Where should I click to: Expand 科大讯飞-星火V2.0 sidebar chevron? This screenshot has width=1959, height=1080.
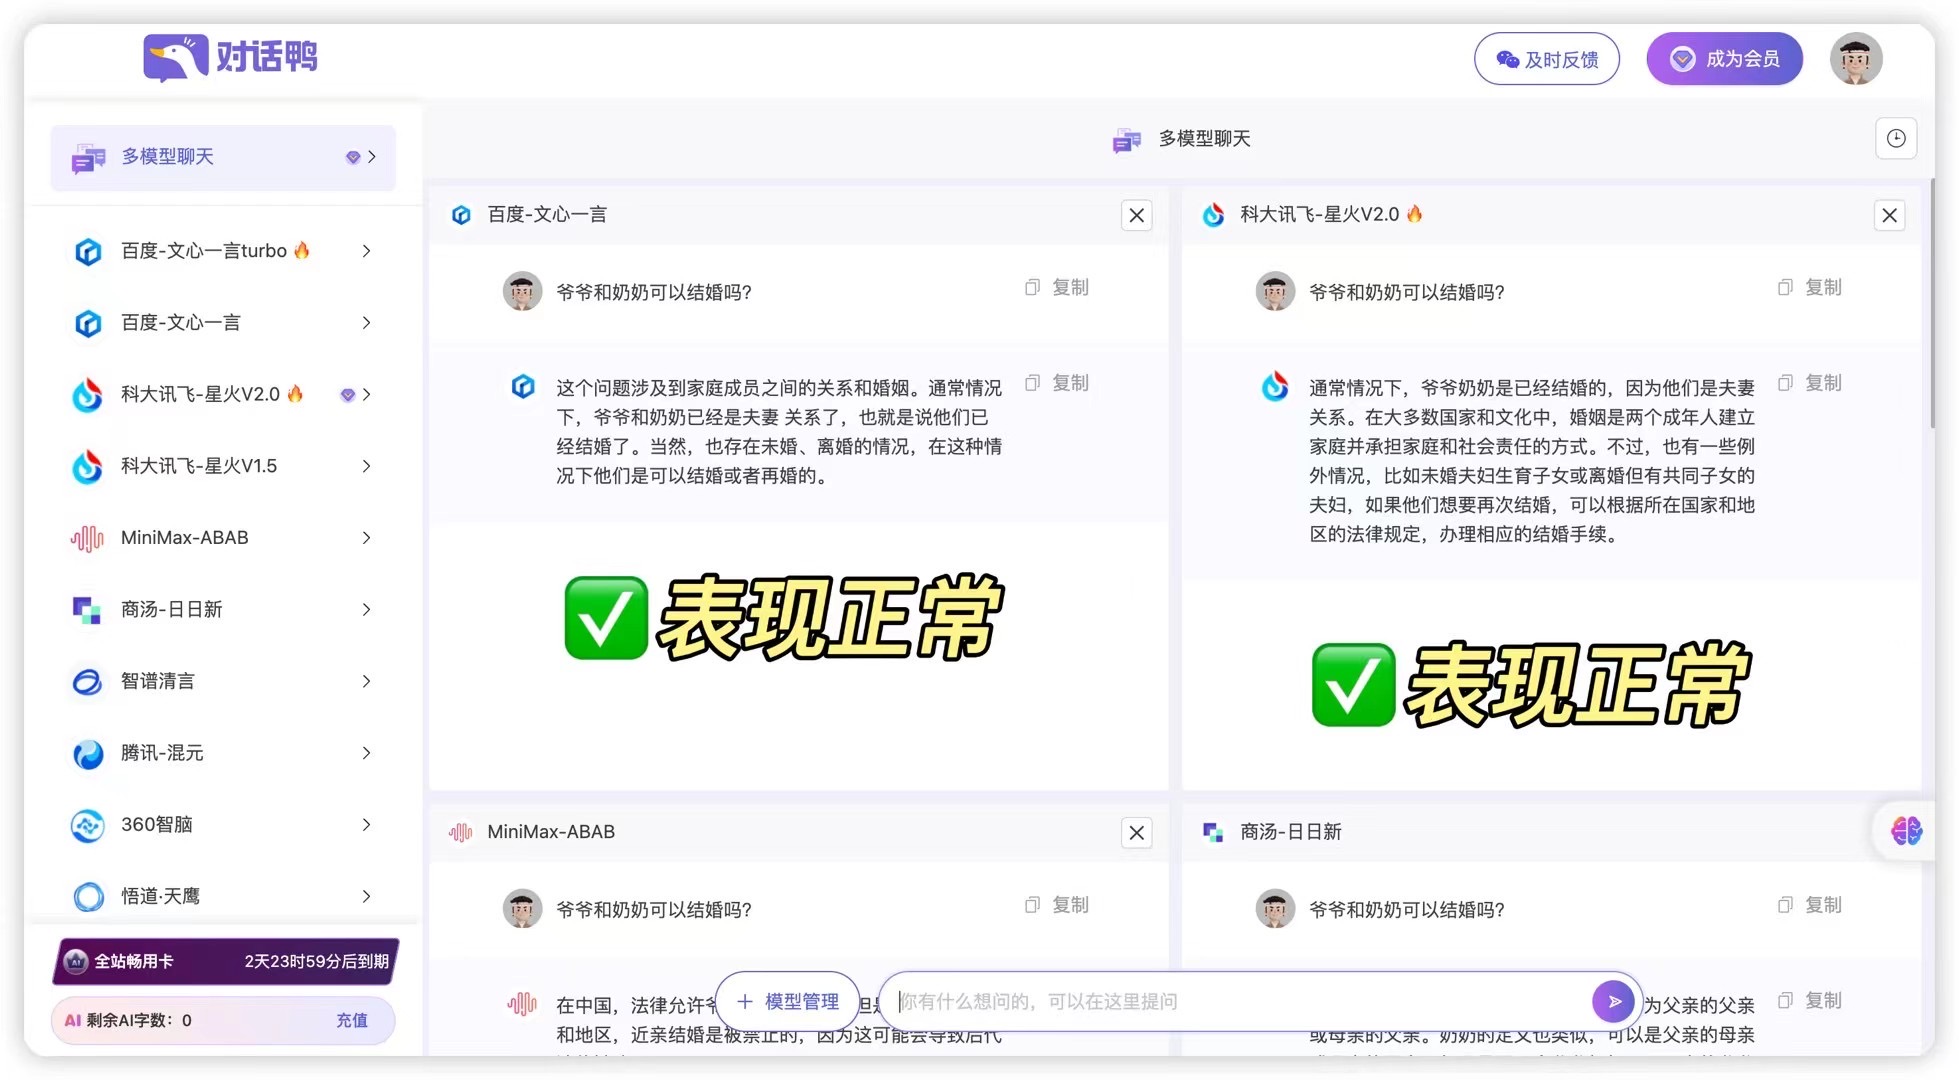pos(367,395)
